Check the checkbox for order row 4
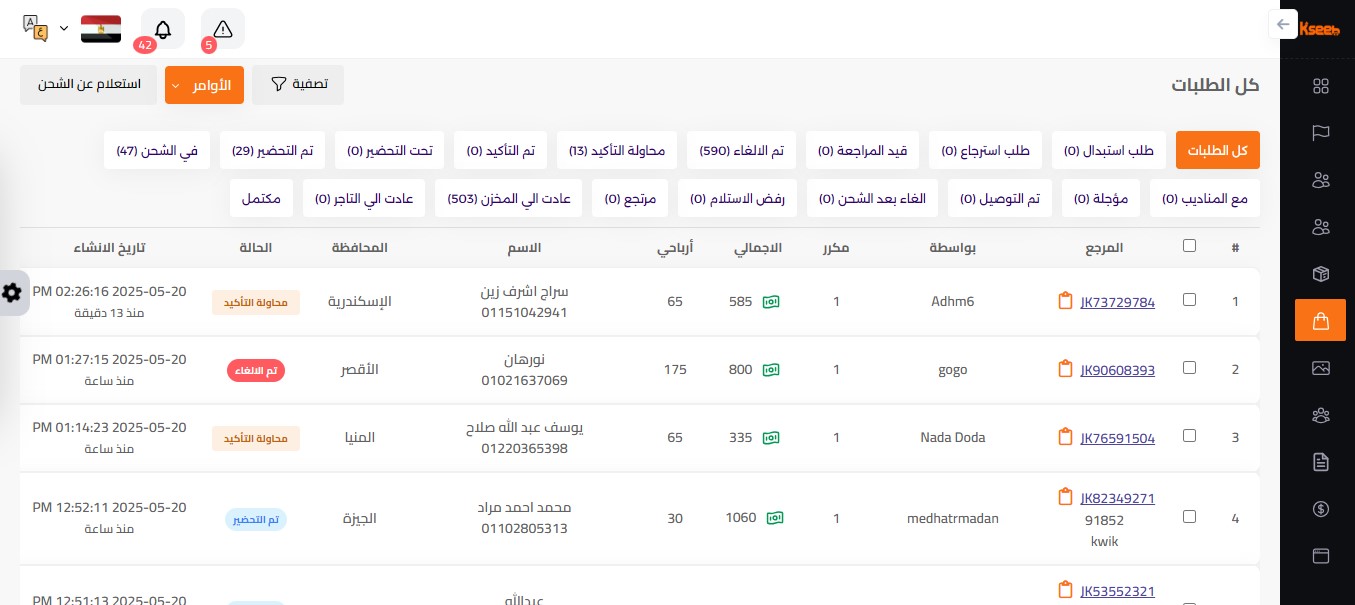Image resolution: width=1355 pixels, height=605 pixels. [x=1189, y=516]
